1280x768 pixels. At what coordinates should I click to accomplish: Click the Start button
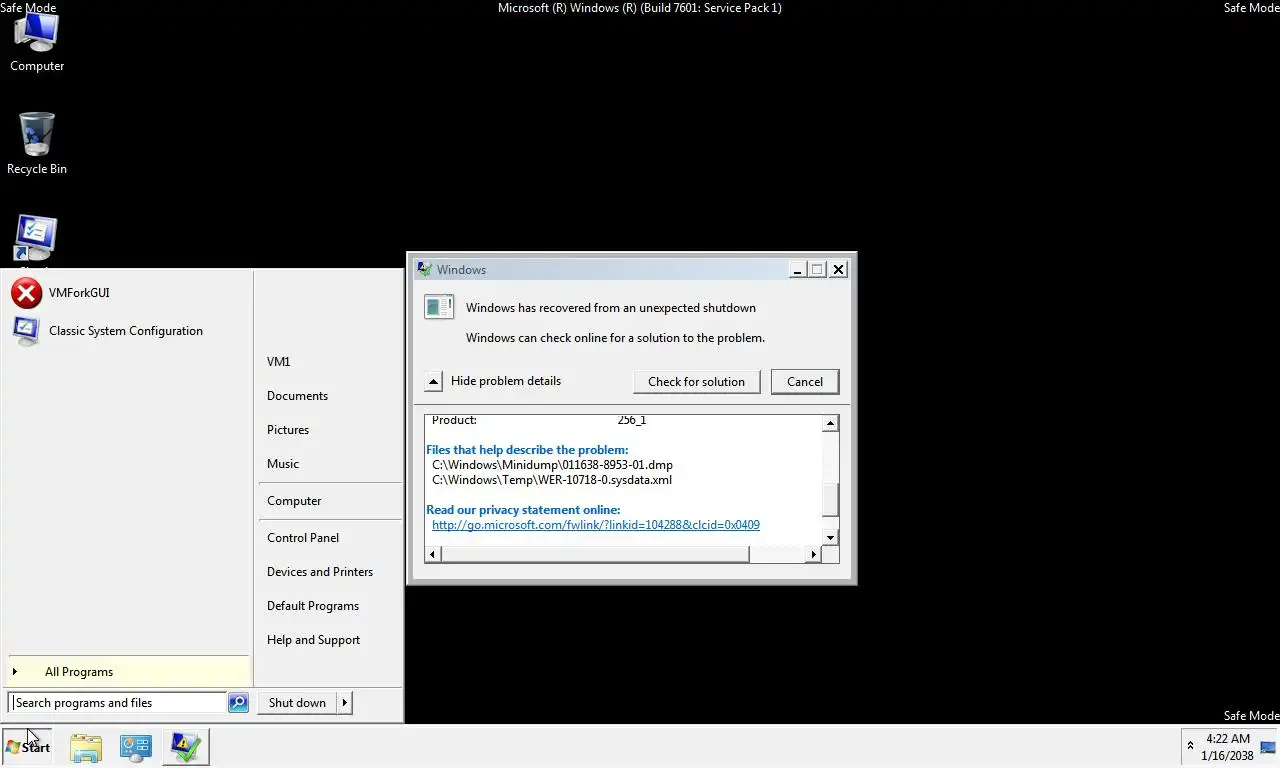tap(28, 747)
